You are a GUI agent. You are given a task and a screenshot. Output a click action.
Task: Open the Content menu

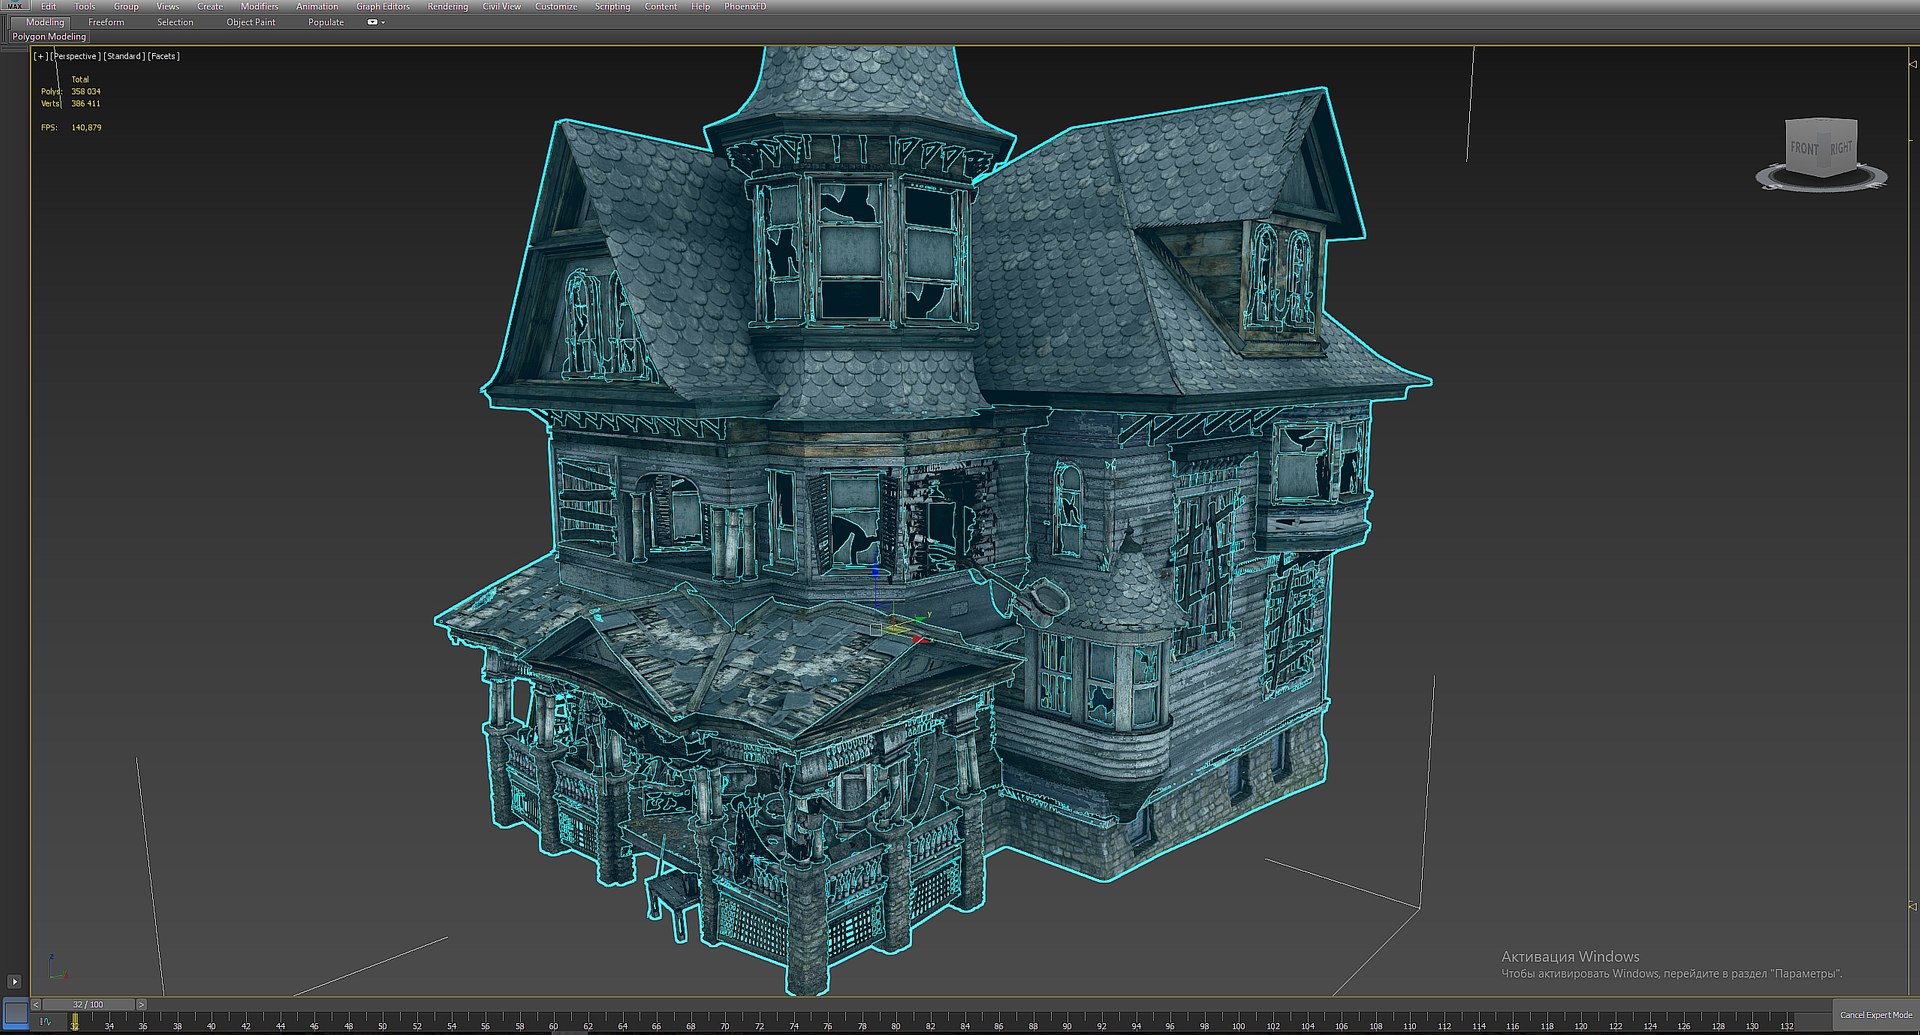tap(661, 6)
